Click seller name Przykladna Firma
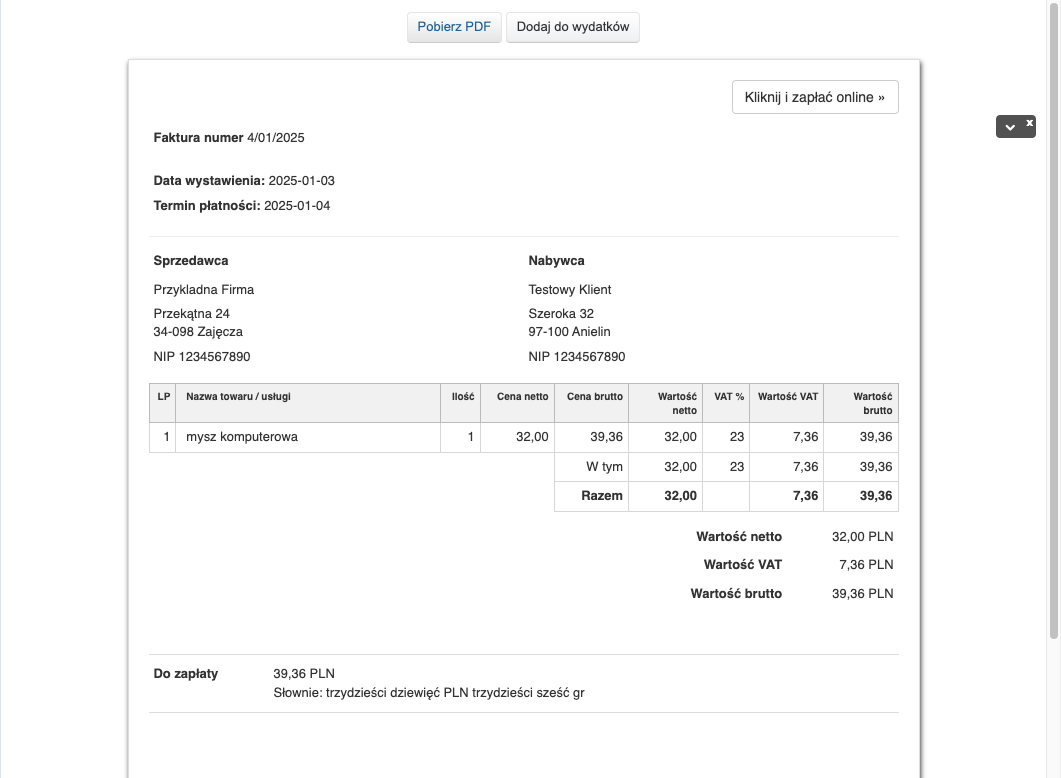The height and width of the screenshot is (778, 1061). tap(204, 290)
